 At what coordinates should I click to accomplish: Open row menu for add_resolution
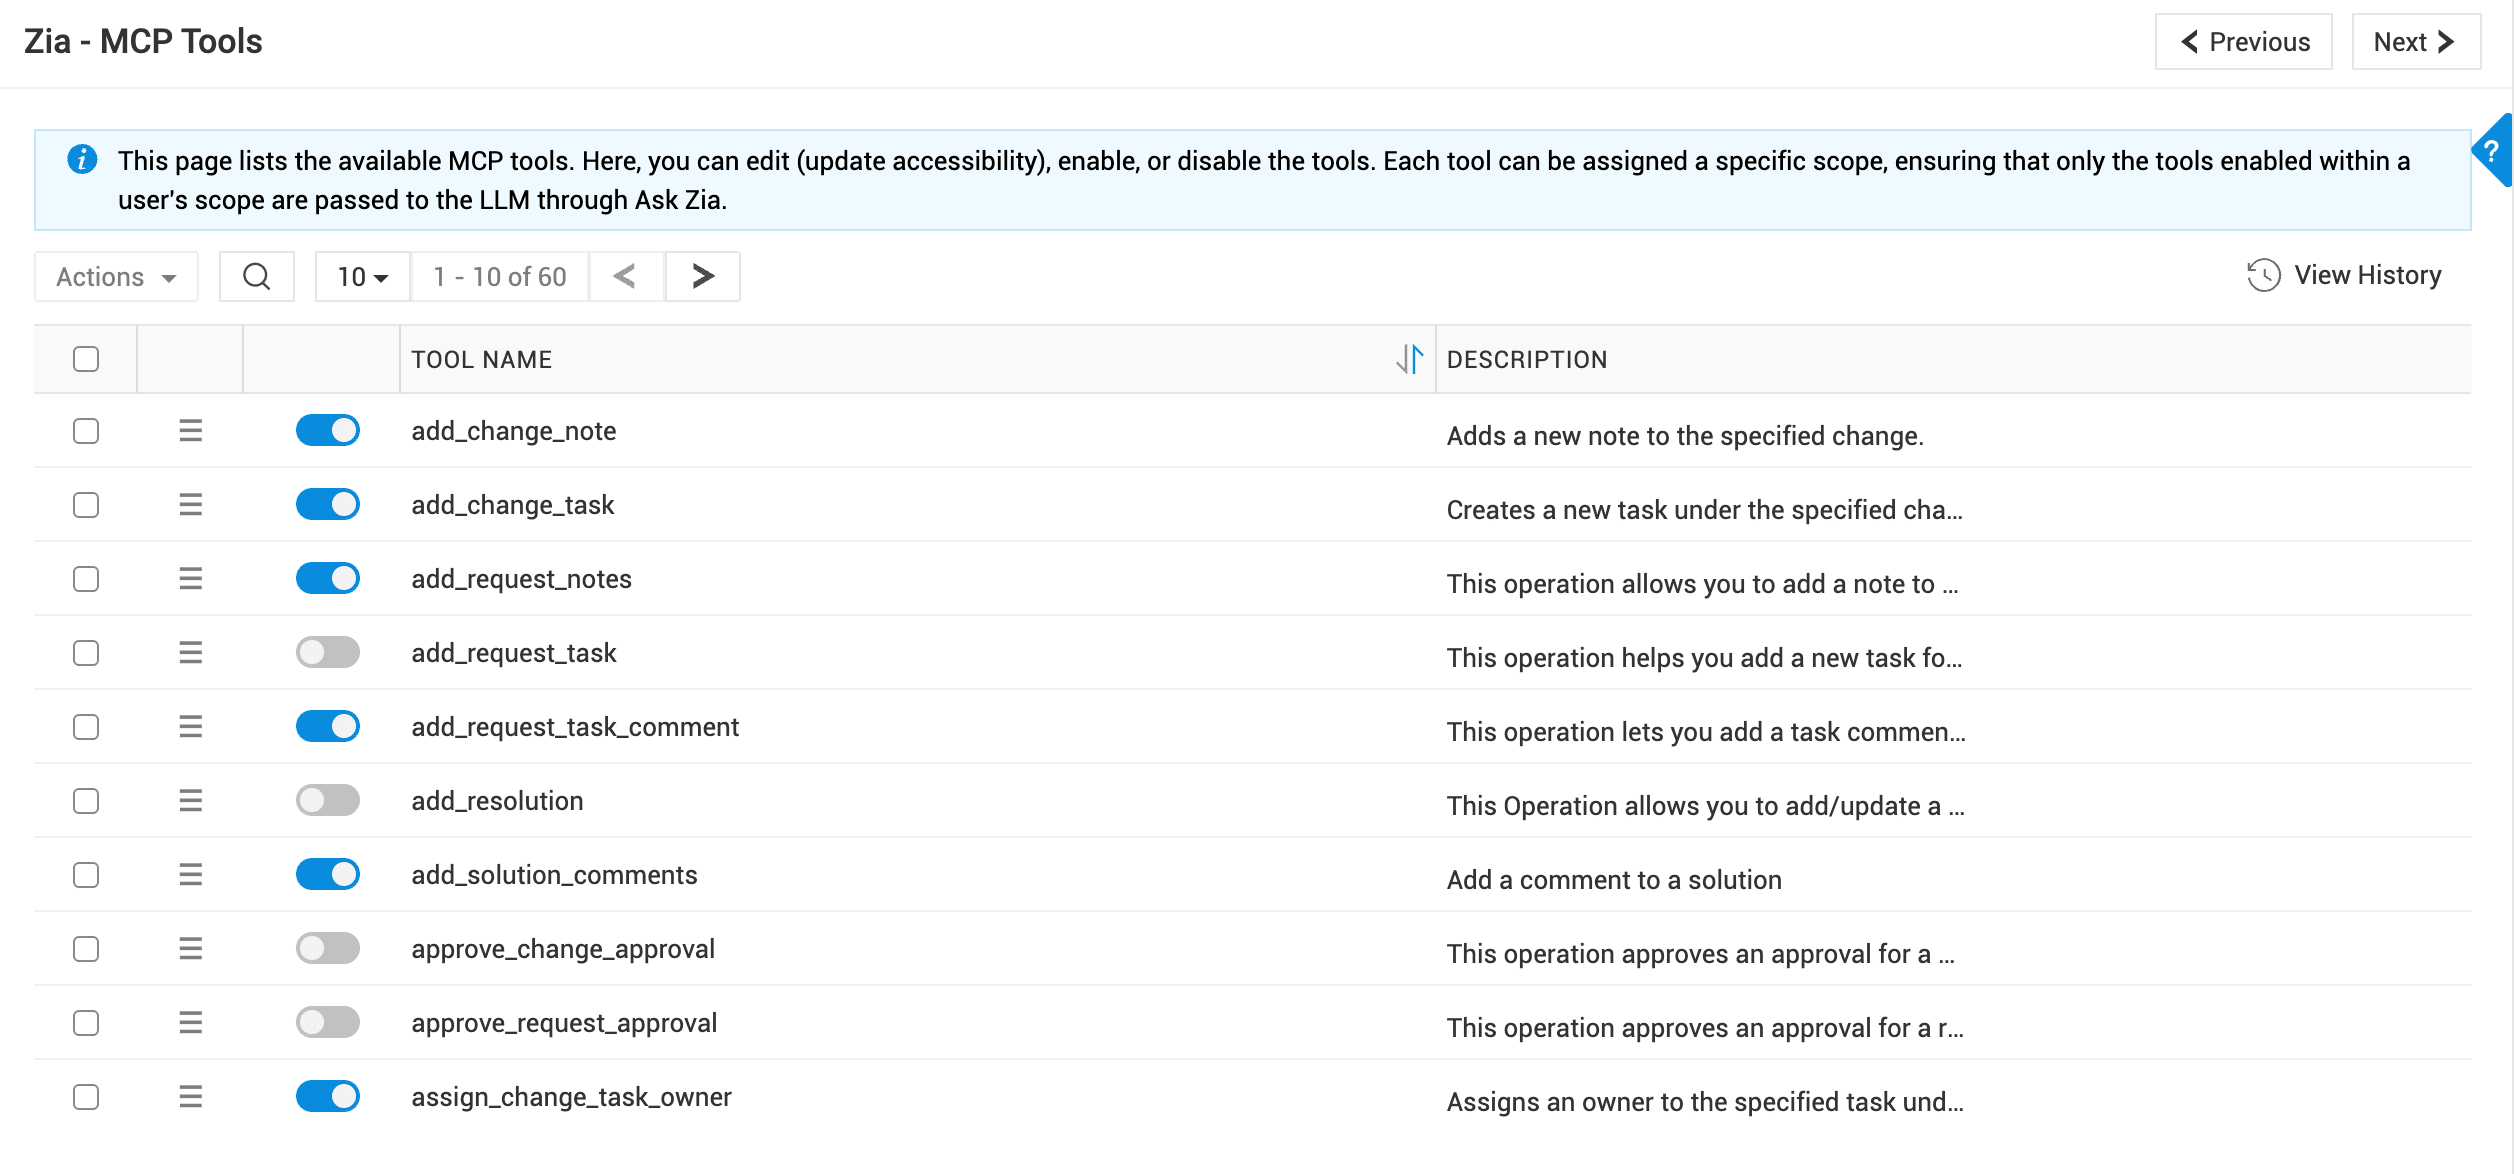(x=190, y=801)
